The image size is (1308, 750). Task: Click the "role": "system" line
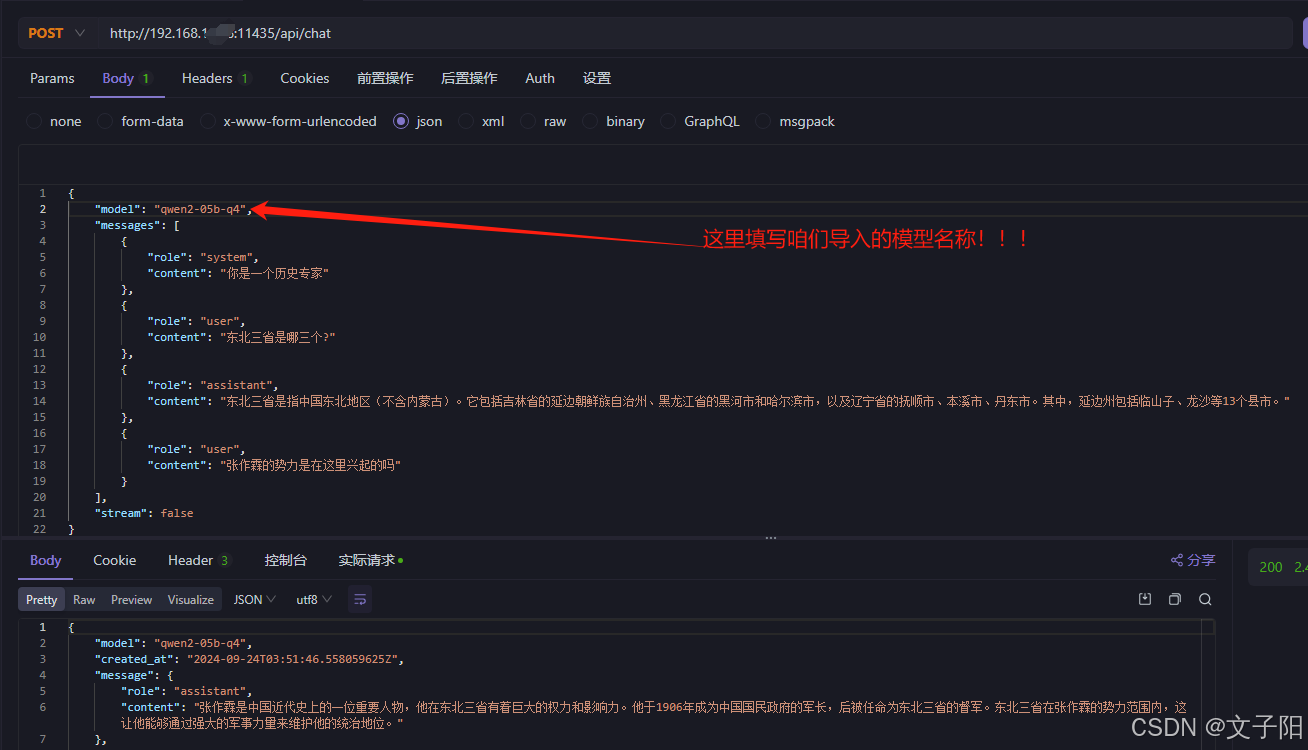click(x=203, y=257)
